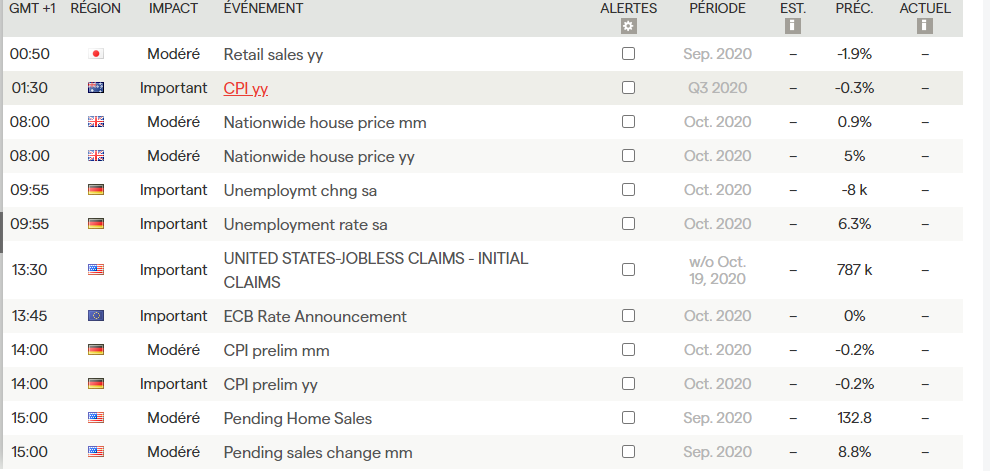The width and height of the screenshot is (990, 471).
Task: Click the info icon under ACTUEL
Action: click(925, 26)
